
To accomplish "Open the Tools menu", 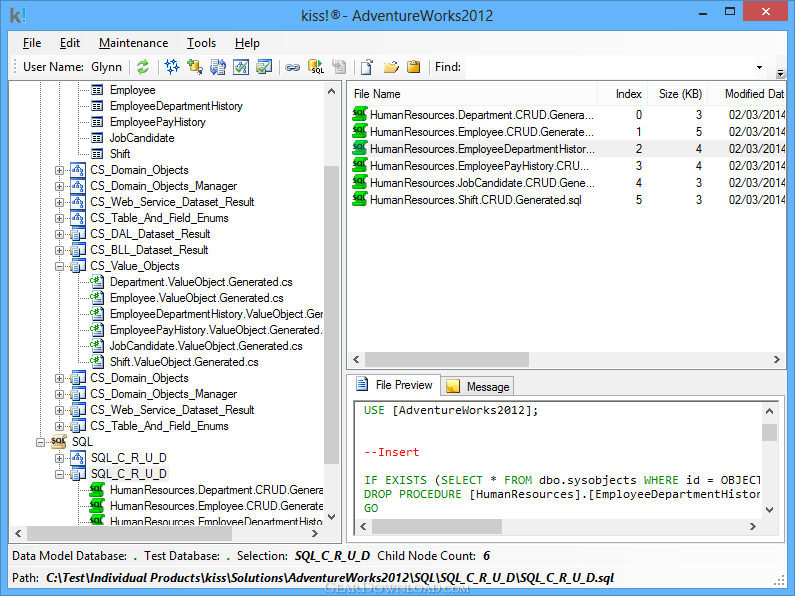I will point(201,43).
